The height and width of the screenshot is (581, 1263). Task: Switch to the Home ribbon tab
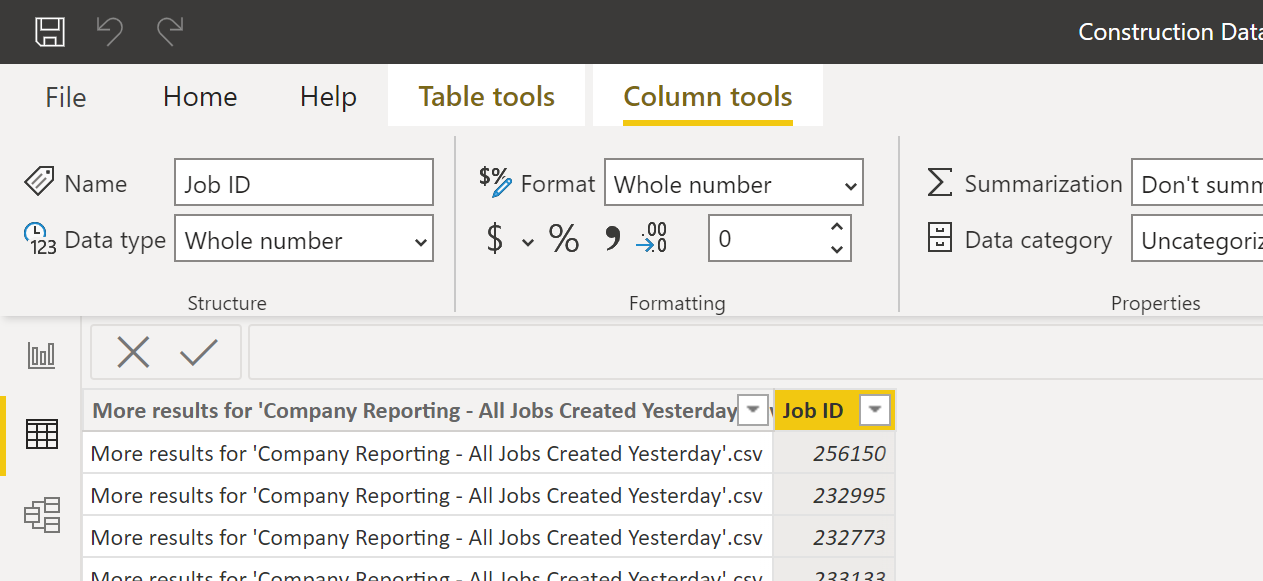(x=200, y=97)
